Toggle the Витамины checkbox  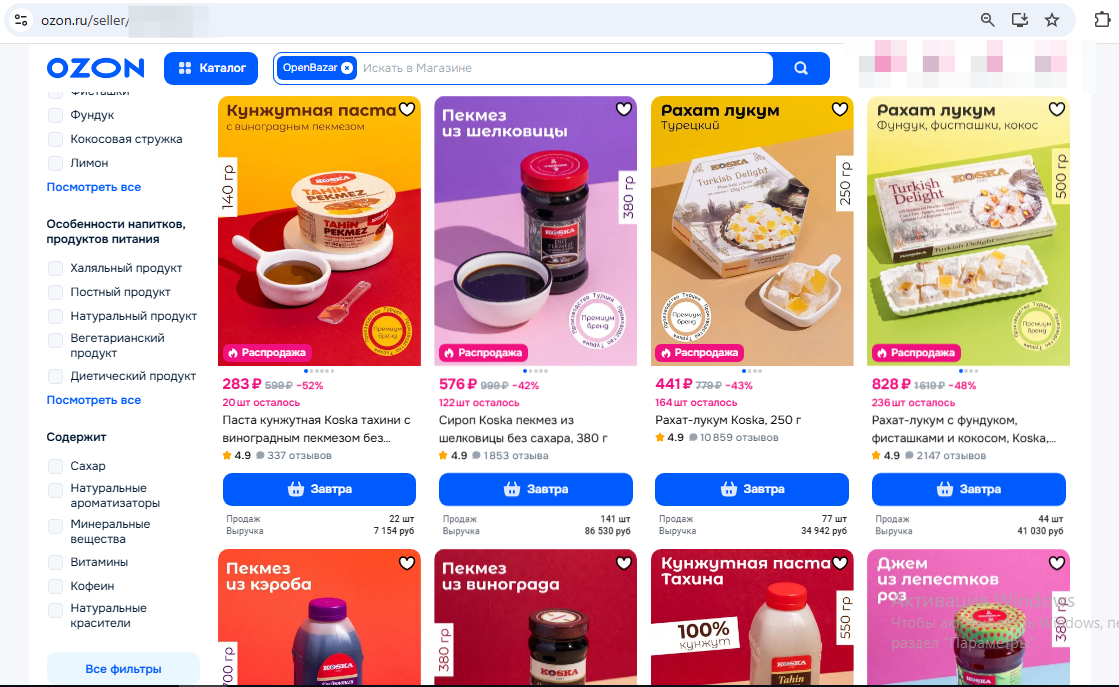click(55, 562)
